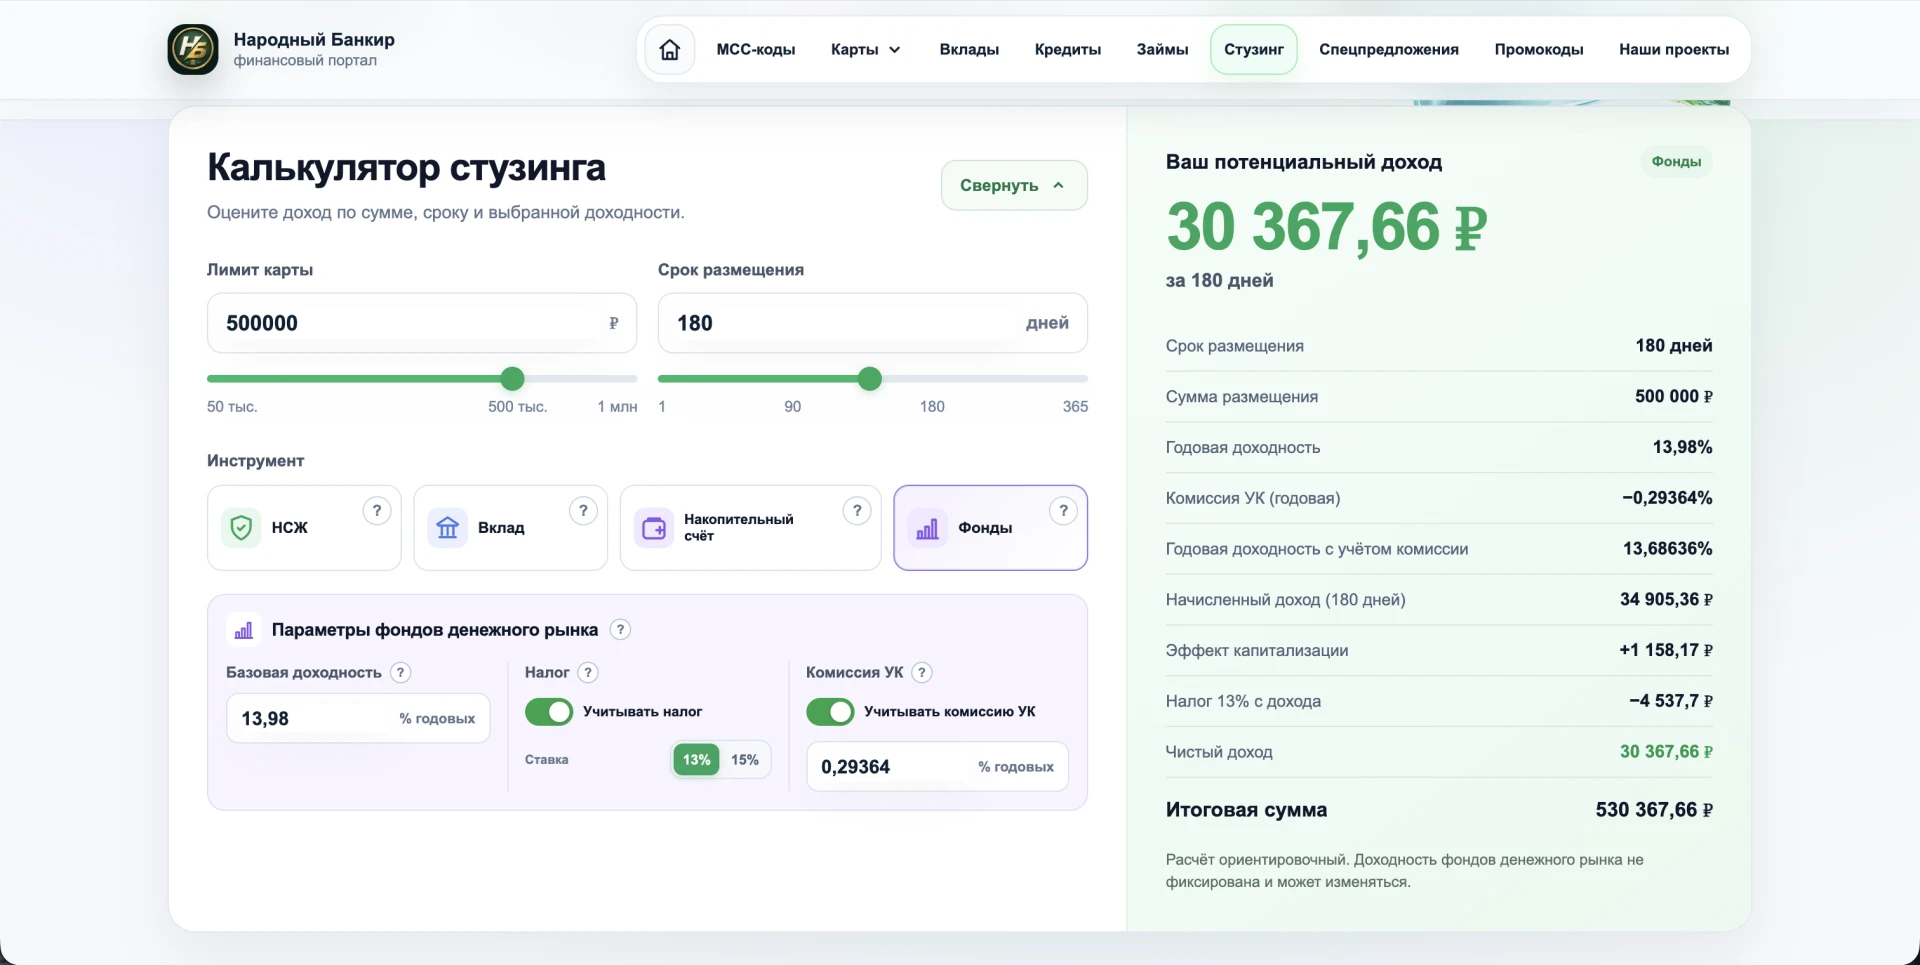Open help for Накопительный счёт

click(857, 511)
